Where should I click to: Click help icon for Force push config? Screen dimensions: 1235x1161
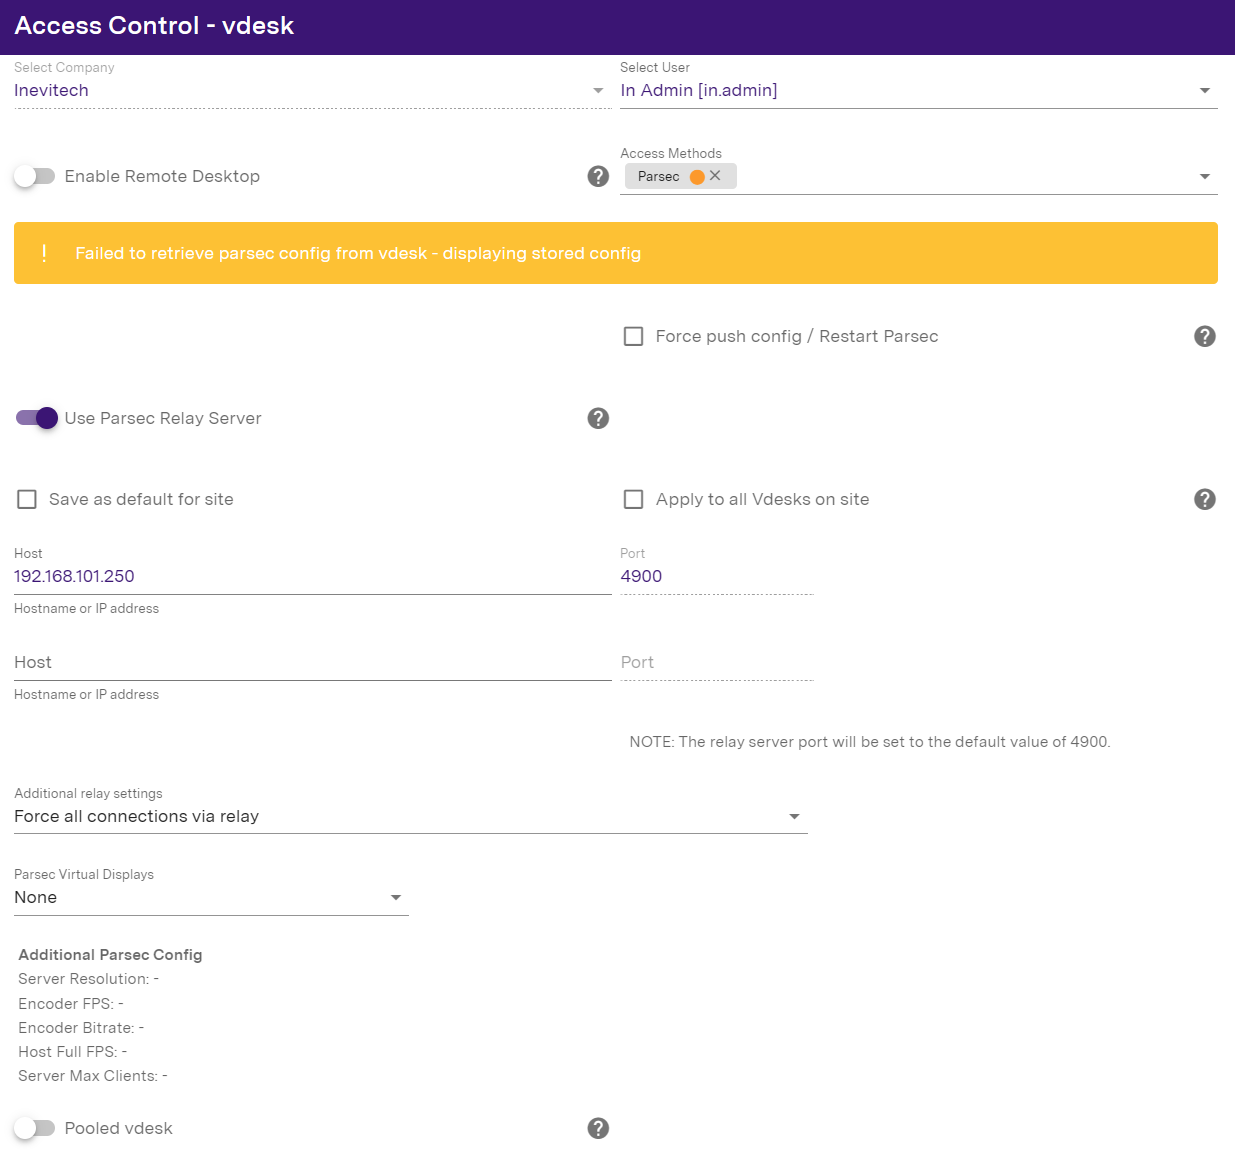pos(1204,336)
